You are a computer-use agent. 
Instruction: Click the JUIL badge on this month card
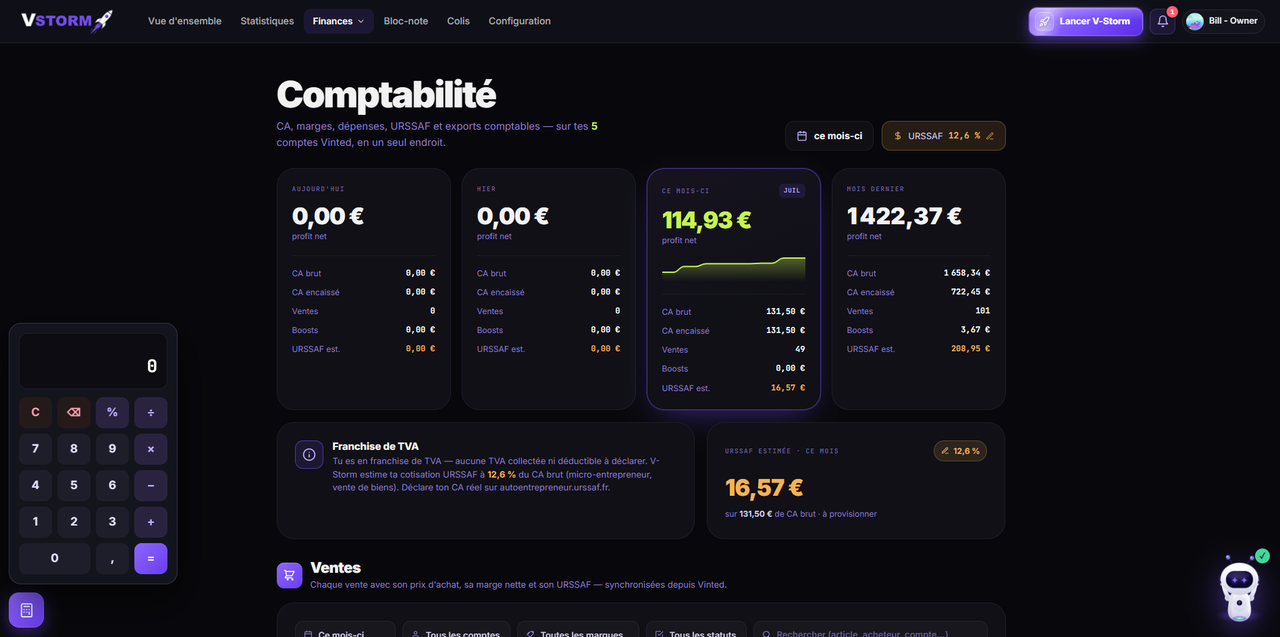792,190
